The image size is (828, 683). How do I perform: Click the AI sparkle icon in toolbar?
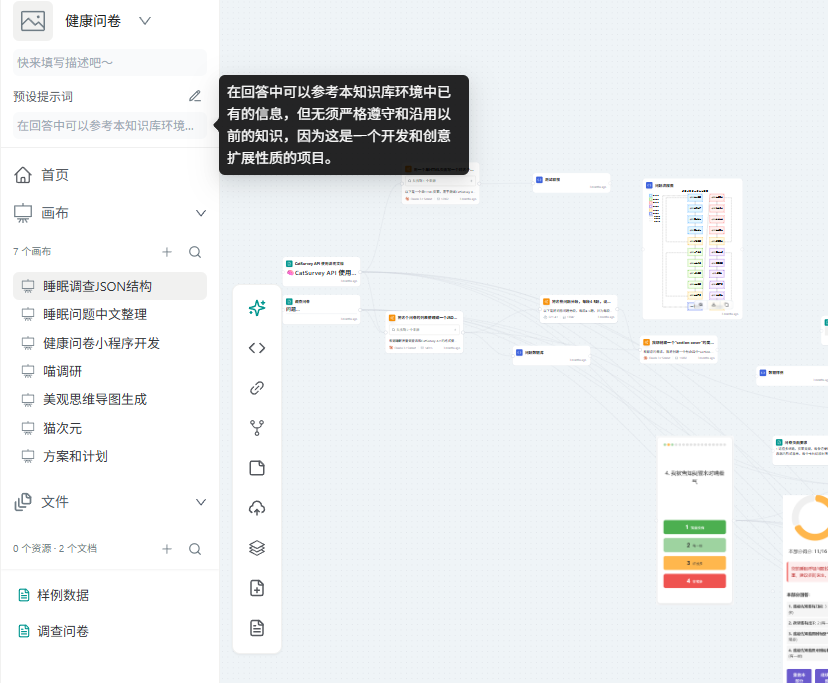coord(257,307)
